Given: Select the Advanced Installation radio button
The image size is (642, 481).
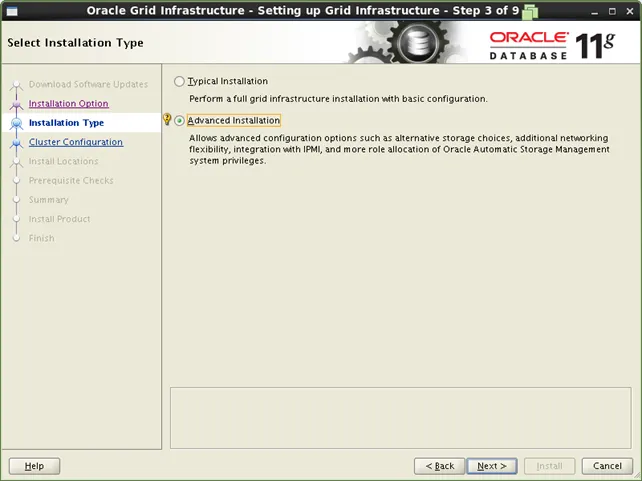Looking at the screenshot, I should [x=179, y=121].
